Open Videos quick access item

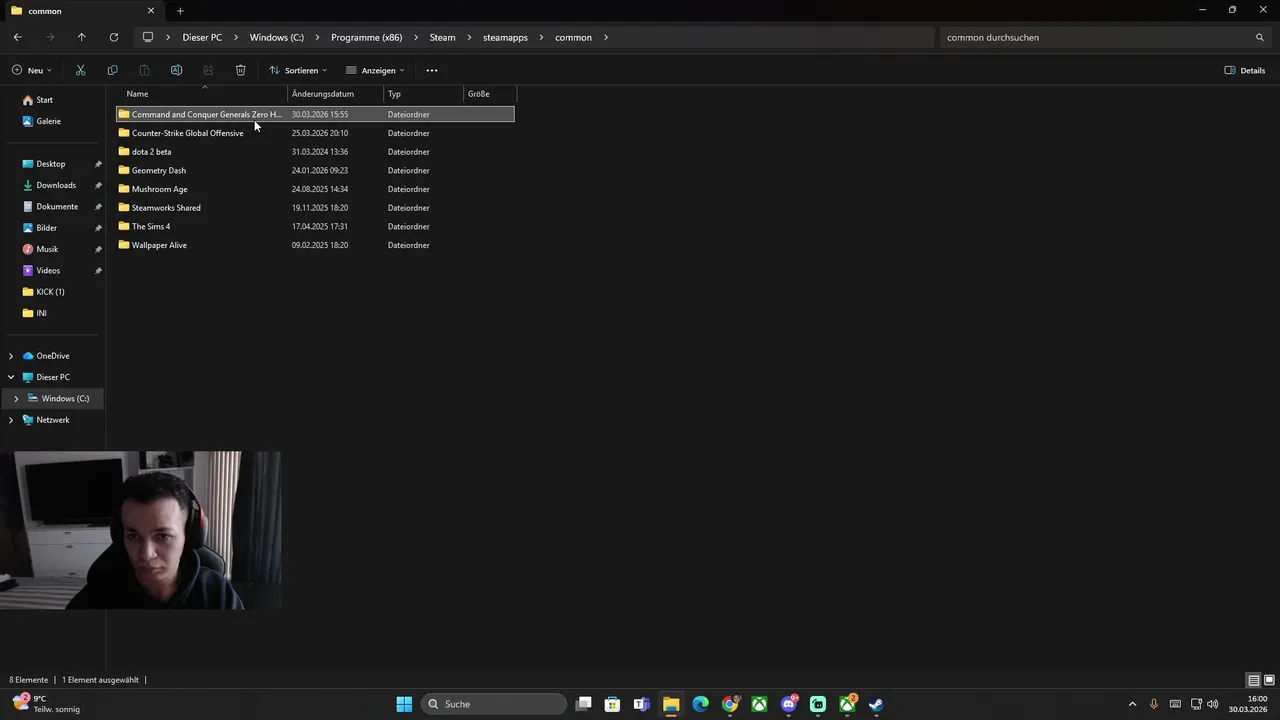48,270
